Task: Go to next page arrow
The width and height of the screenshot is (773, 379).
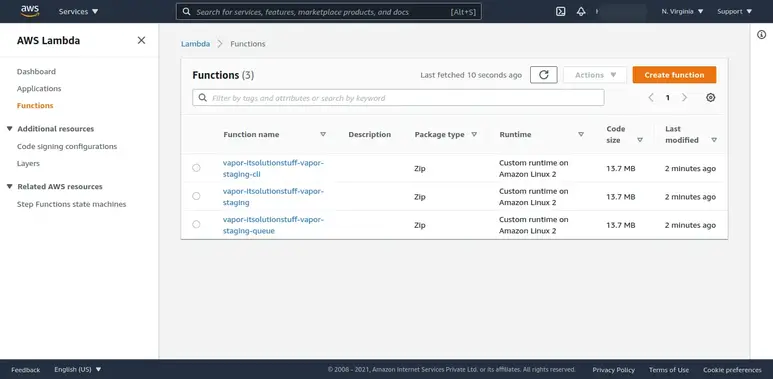Action: (684, 98)
